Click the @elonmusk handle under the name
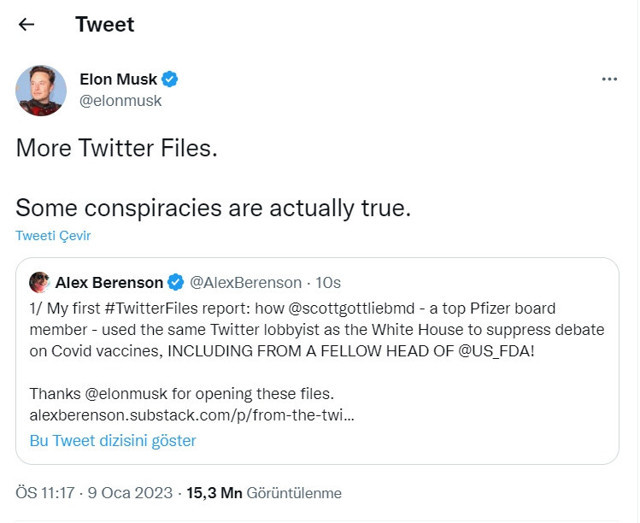640x523 pixels. tap(120, 100)
